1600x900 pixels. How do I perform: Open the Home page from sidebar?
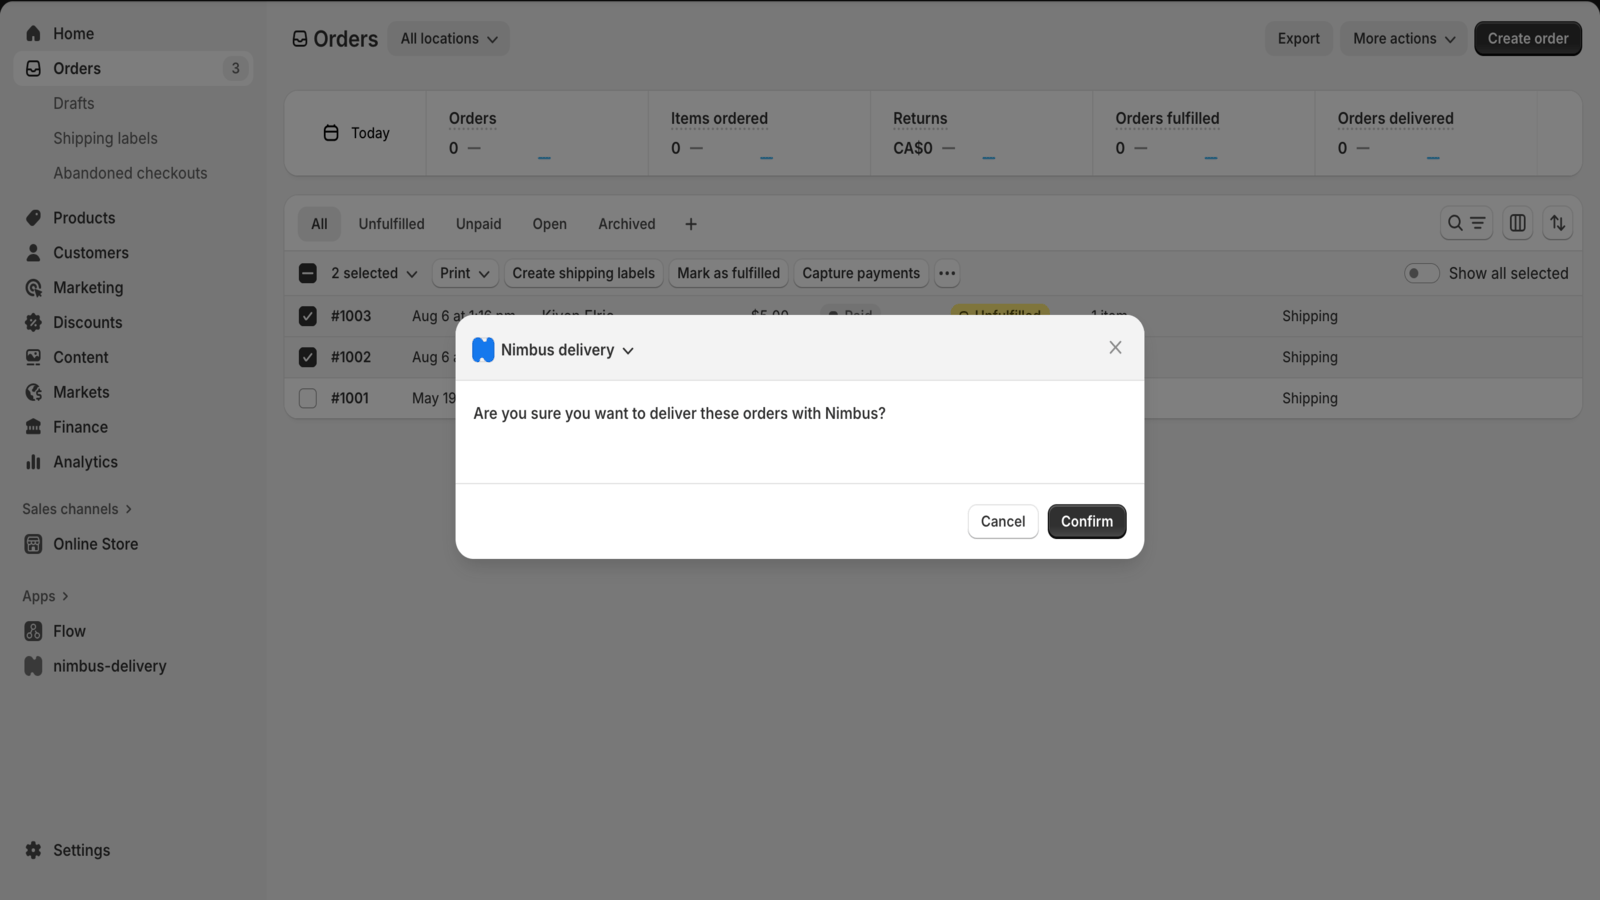point(72,33)
